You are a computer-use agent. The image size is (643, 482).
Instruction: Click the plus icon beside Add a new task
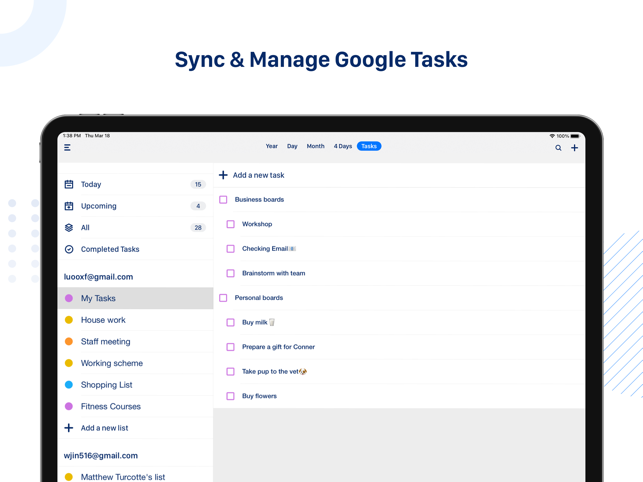pyautogui.click(x=223, y=175)
